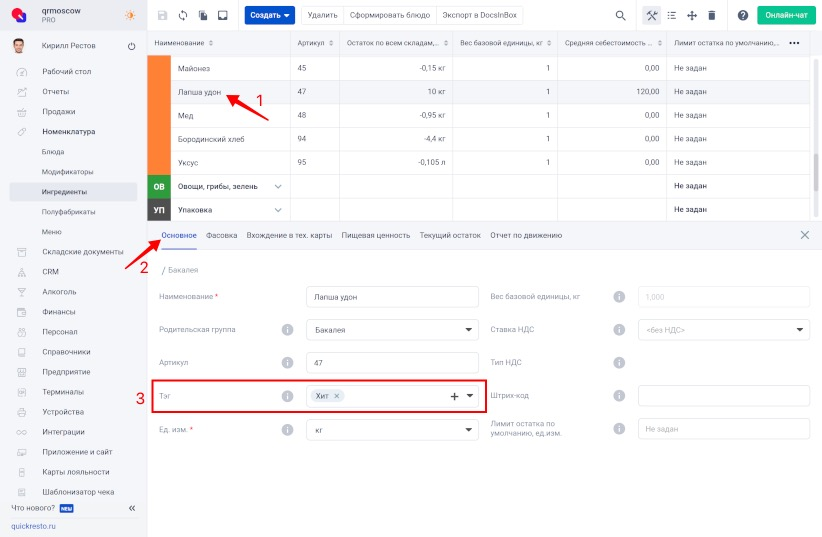Sort by Артикул column header

315,43
